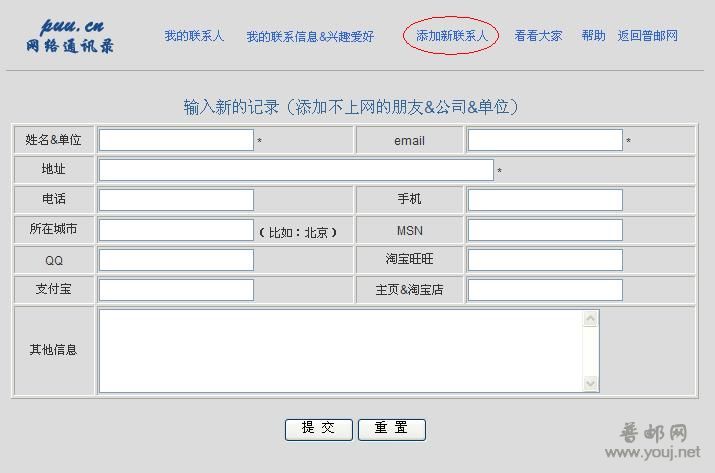Screen dimensions: 715x473
Task: Focus the 支付宝 account field
Action: point(176,290)
